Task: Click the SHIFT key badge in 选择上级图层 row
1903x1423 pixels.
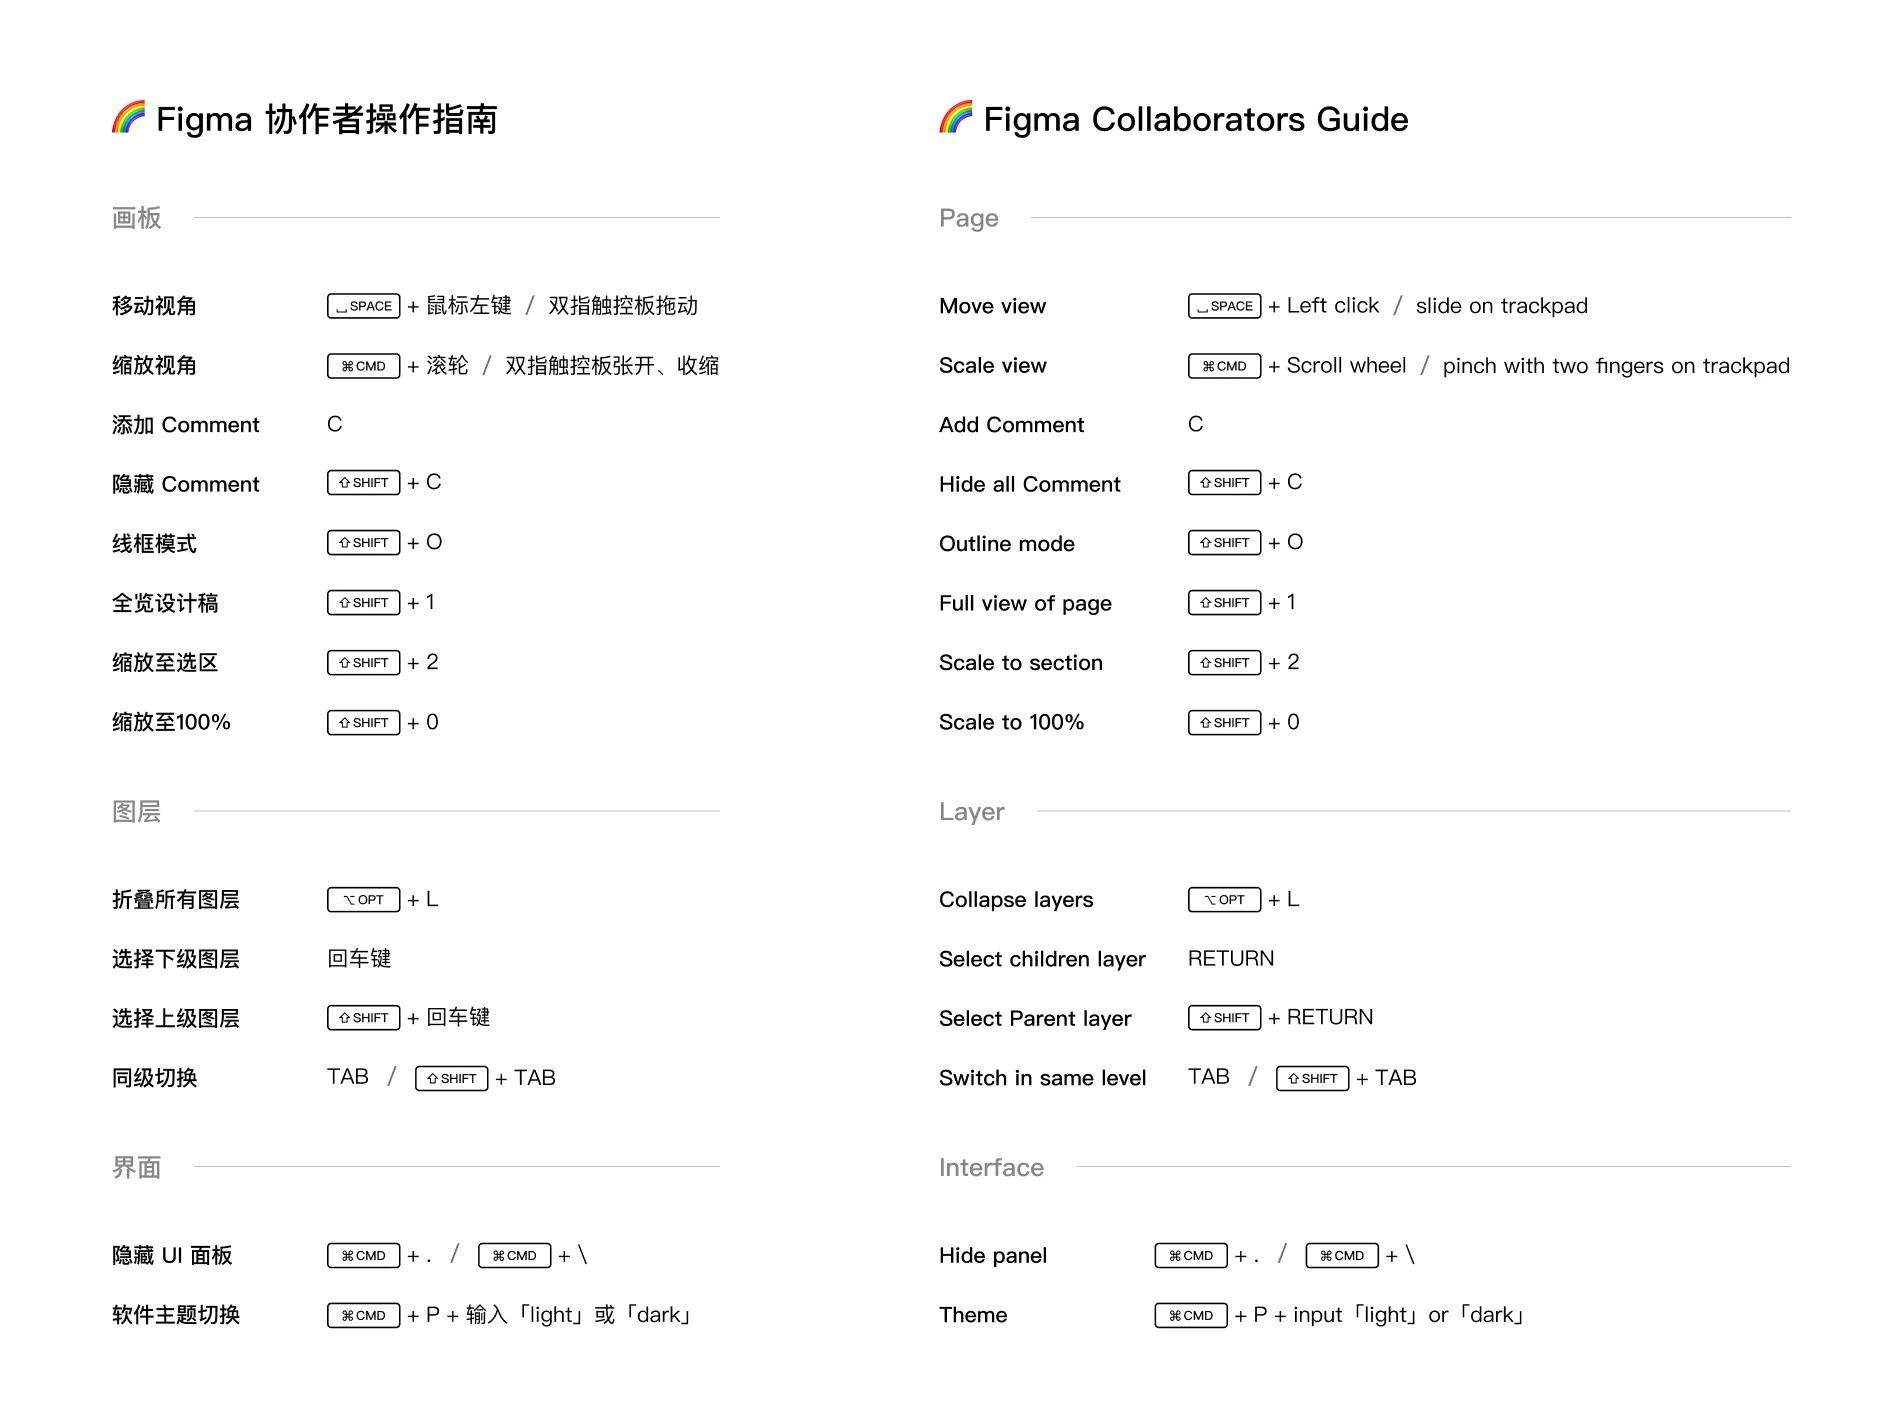Action: 363,1018
